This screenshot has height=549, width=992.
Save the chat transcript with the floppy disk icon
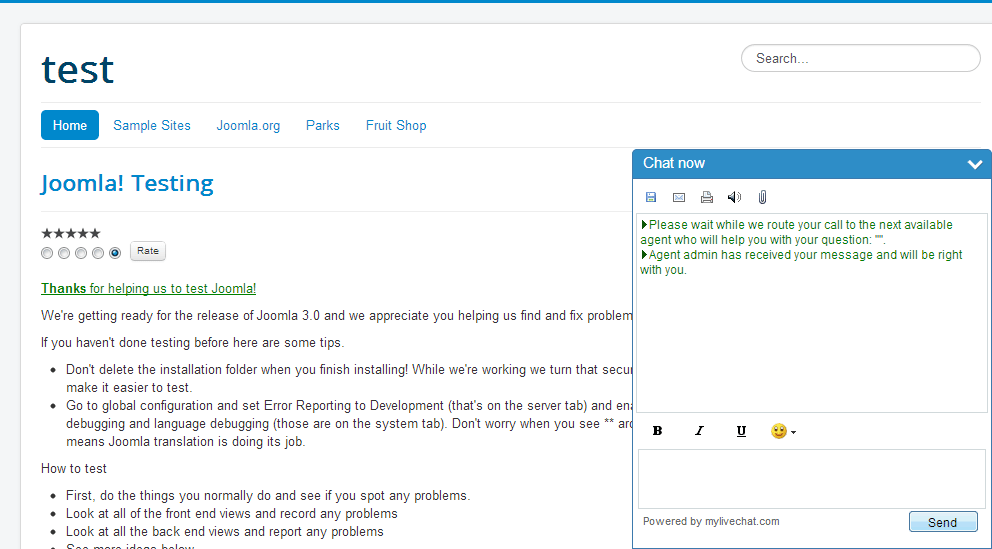pyautogui.click(x=650, y=197)
